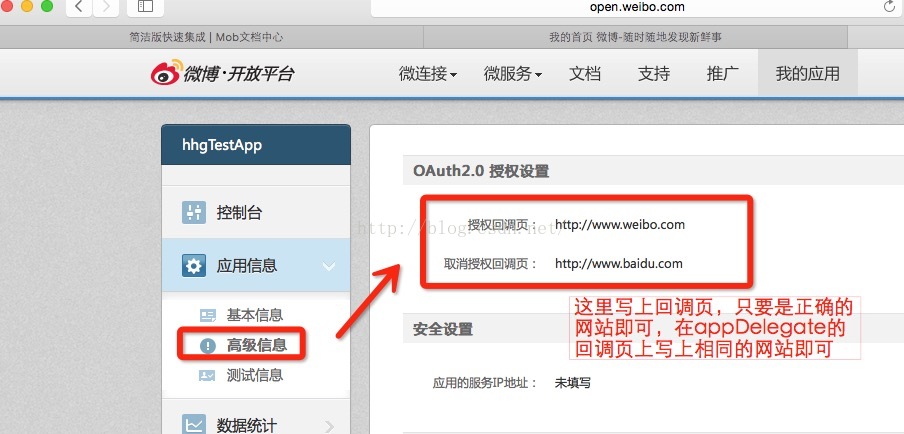The image size is (904, 434).
Task: Open 文档 in the top navigation
Action: (x=585, y=74)
